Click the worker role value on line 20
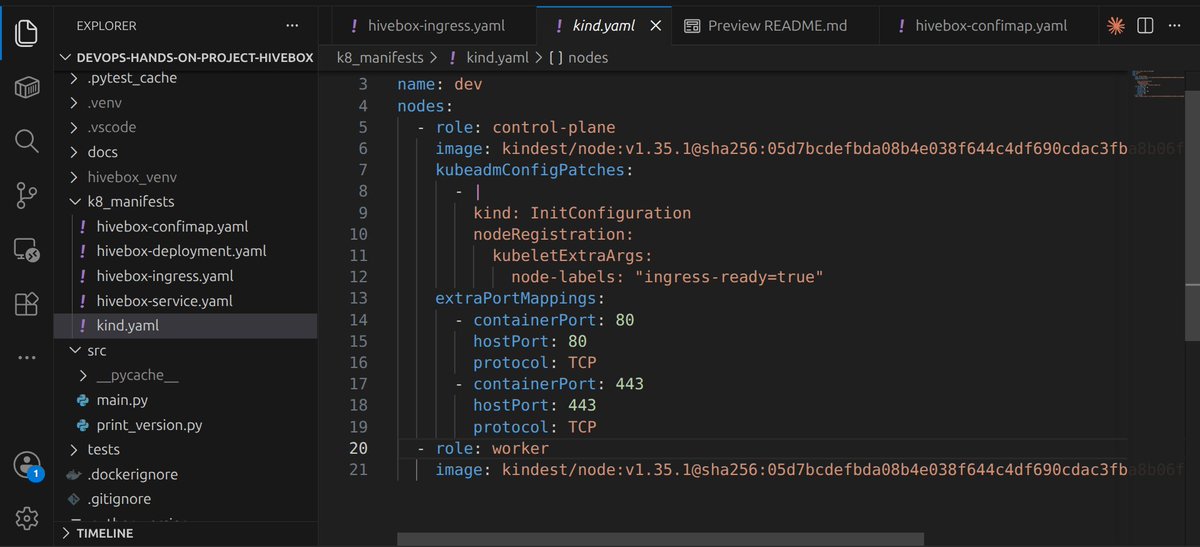The image size is (1200, 547). 520,448
